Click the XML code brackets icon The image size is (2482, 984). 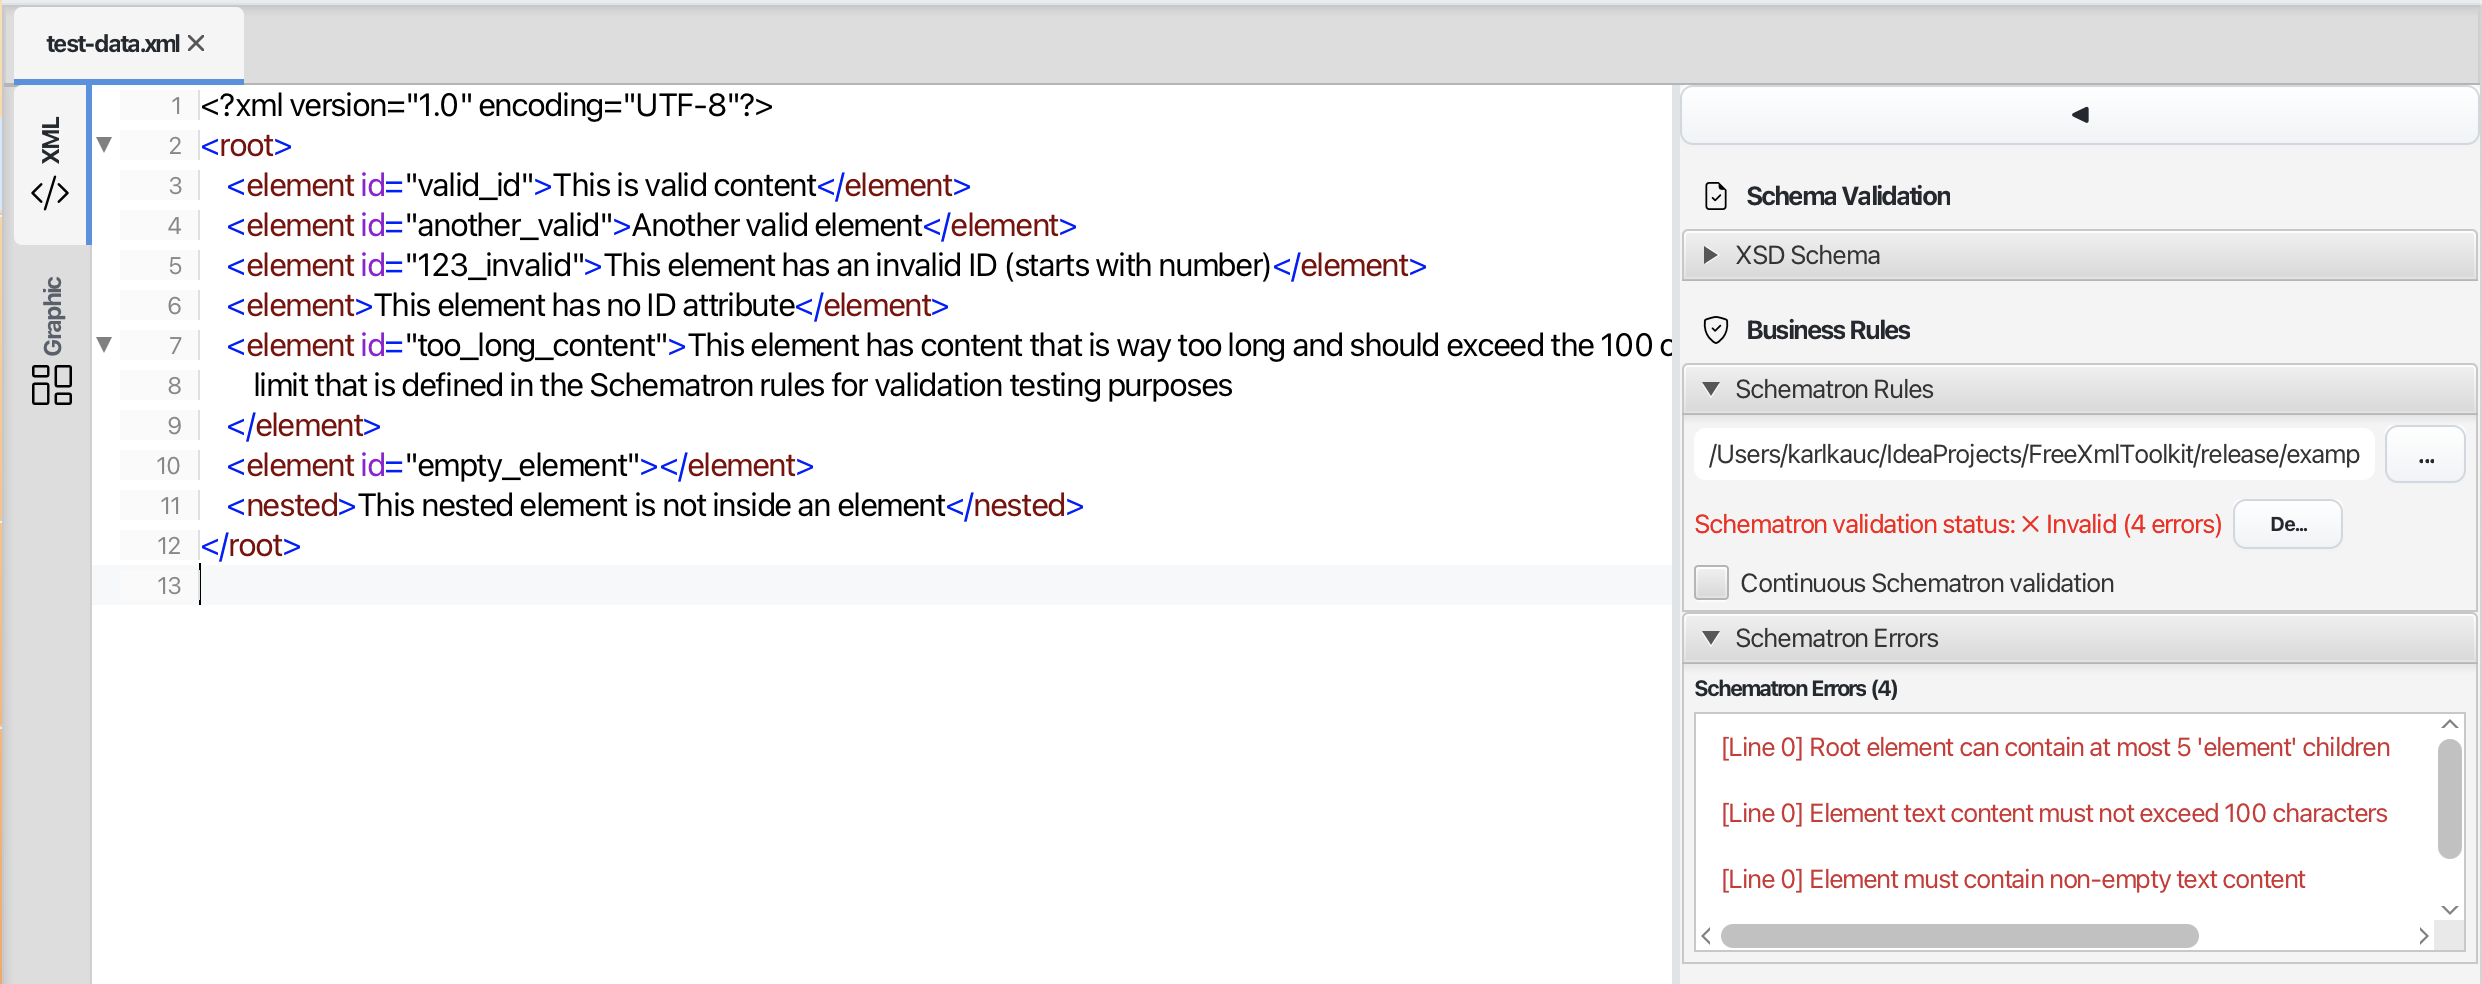point(50,192)
